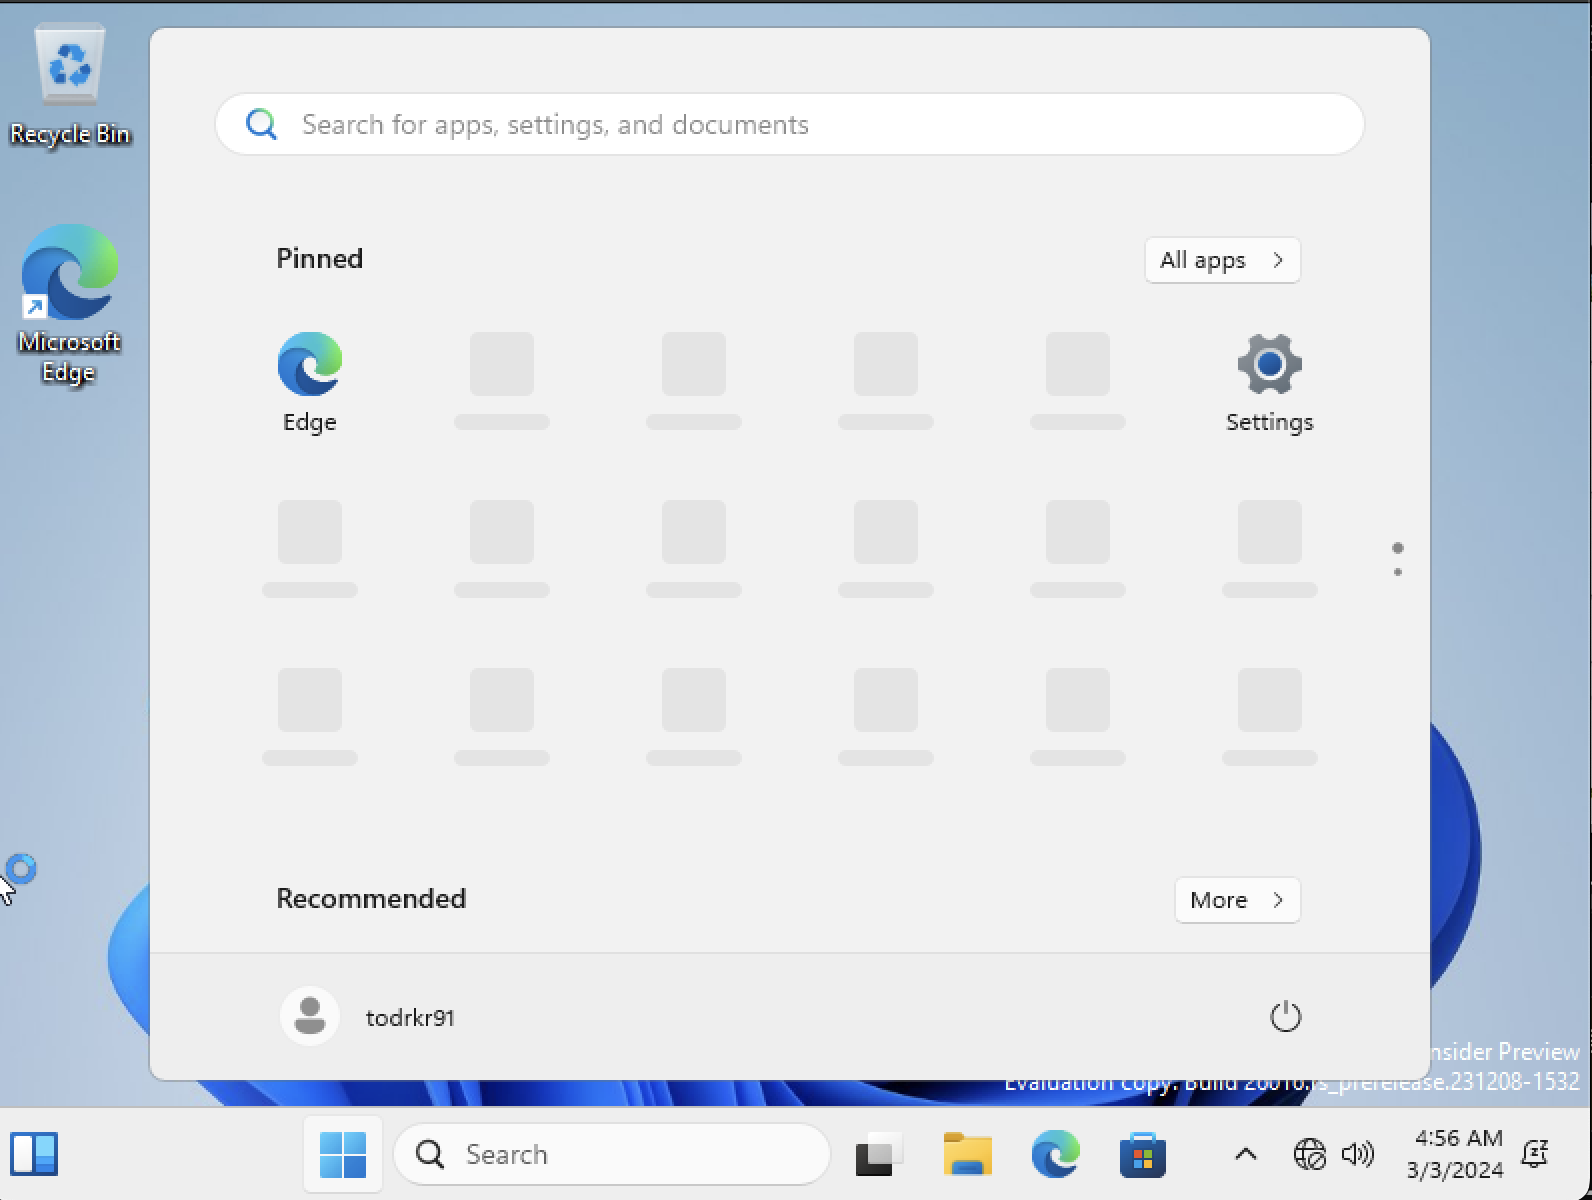Open the pinned Settings app
1592x1200 pixels.
coord(1269,382)
